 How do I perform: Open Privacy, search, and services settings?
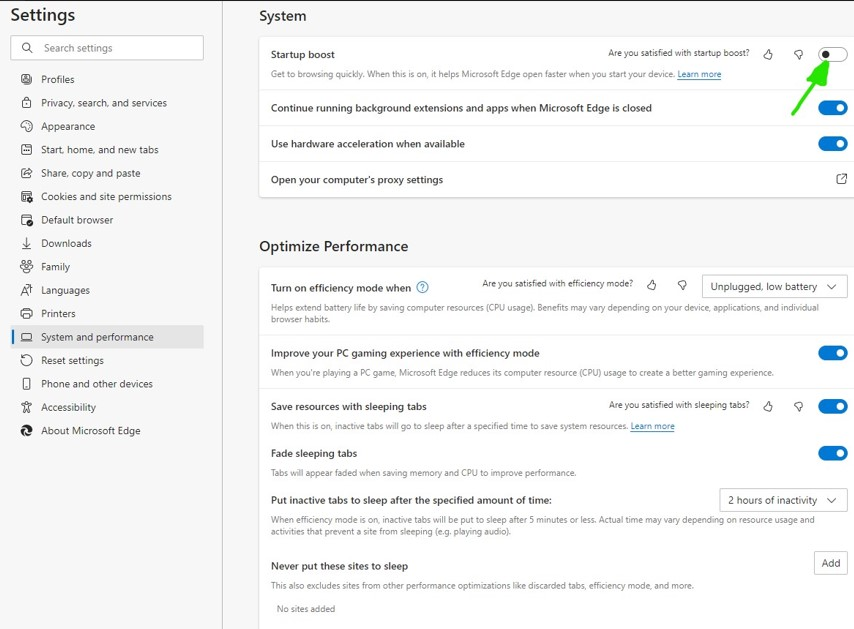pos(103,103)
